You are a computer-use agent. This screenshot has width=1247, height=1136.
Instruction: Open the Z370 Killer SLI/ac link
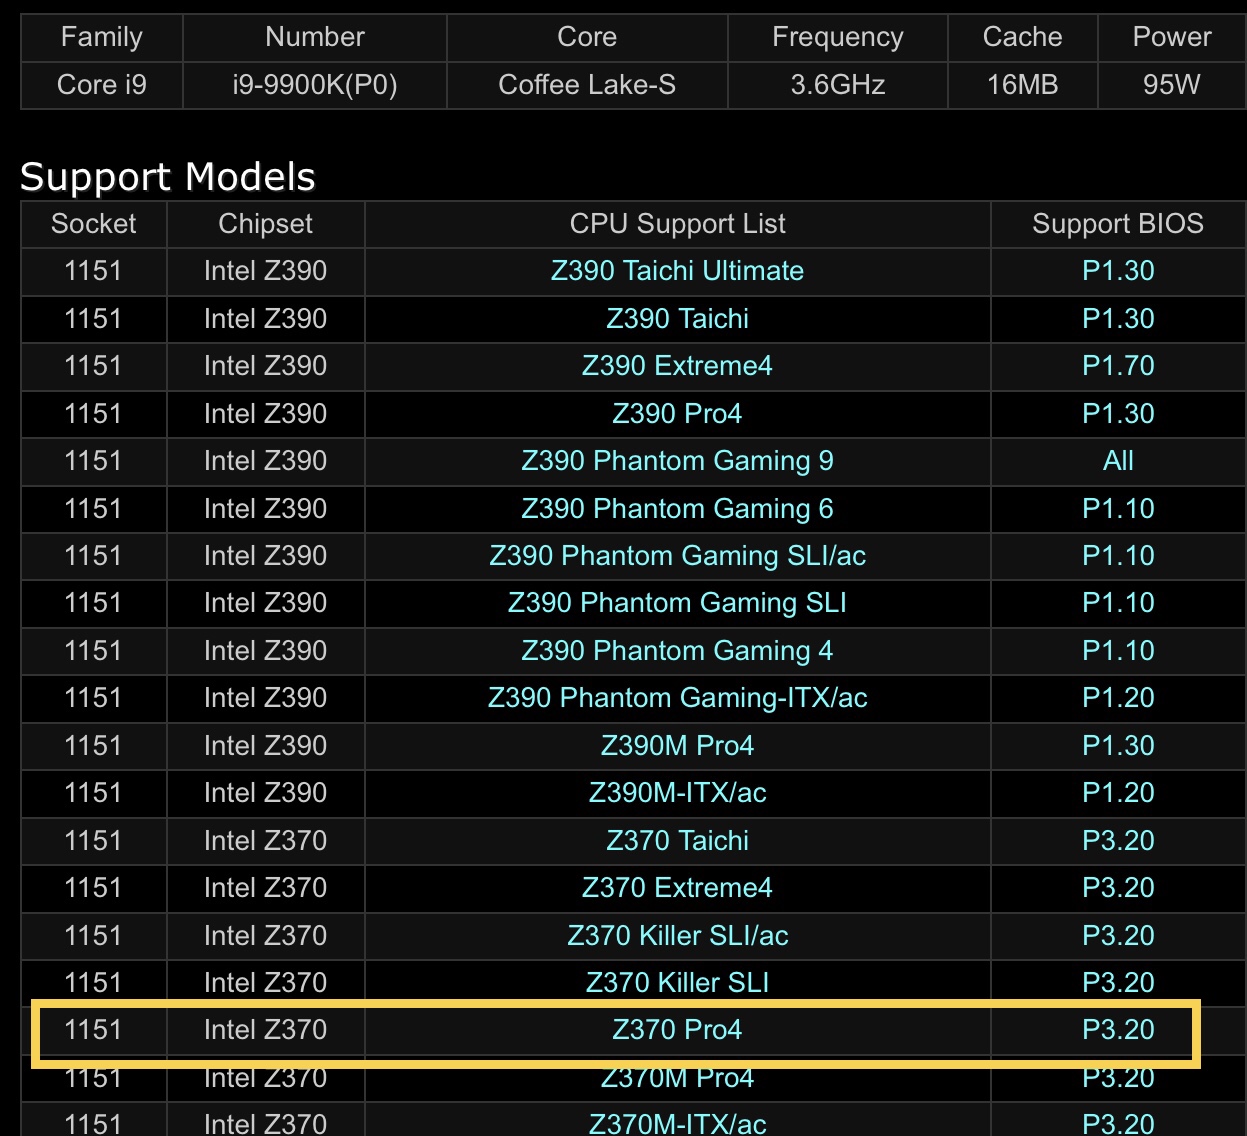(x=677, y=936)
